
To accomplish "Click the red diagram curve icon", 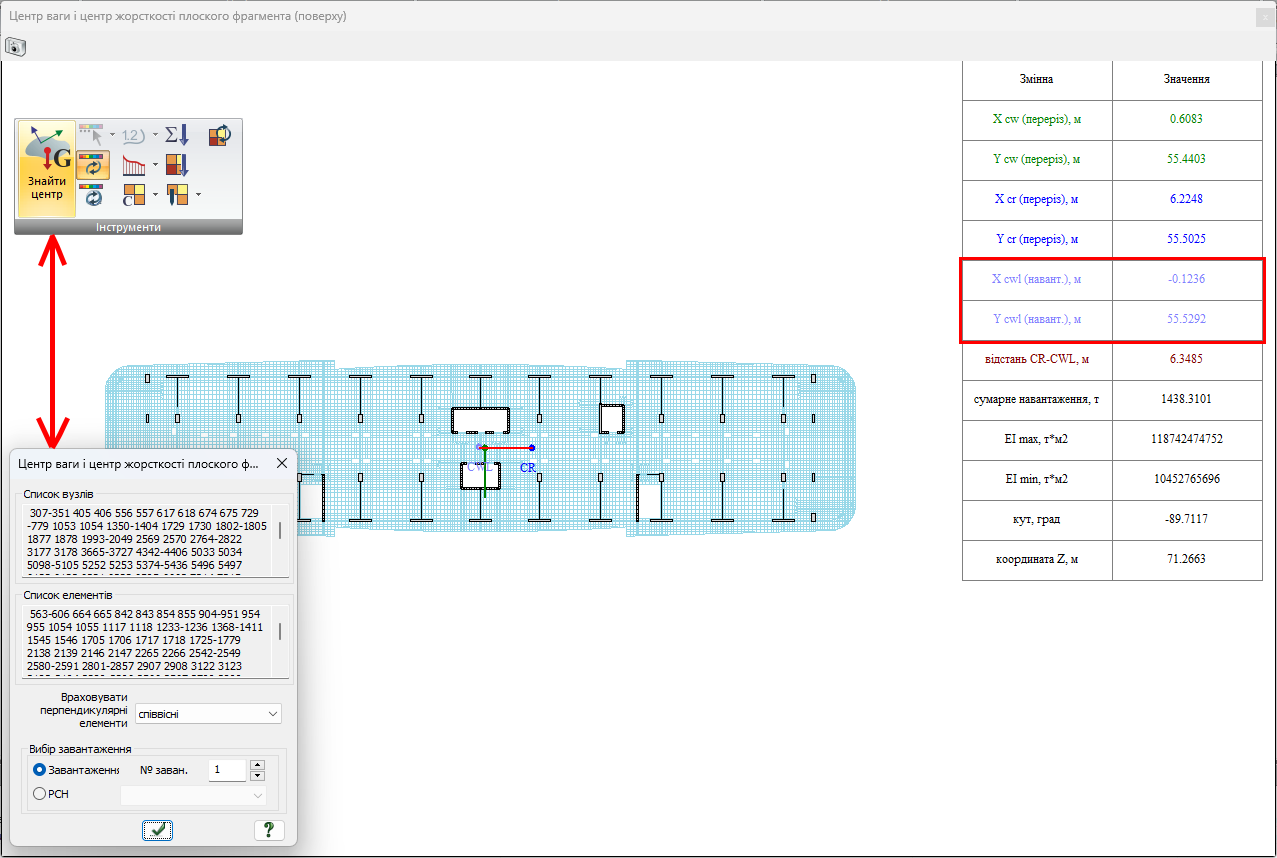I will click(x=133, y=165).
